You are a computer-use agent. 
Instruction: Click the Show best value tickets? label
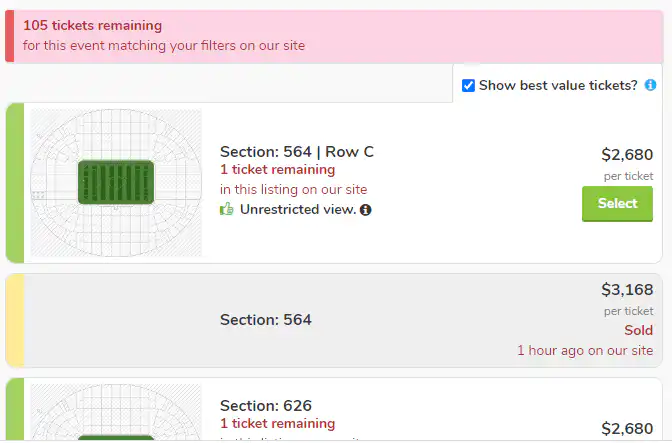coord(558,86)
